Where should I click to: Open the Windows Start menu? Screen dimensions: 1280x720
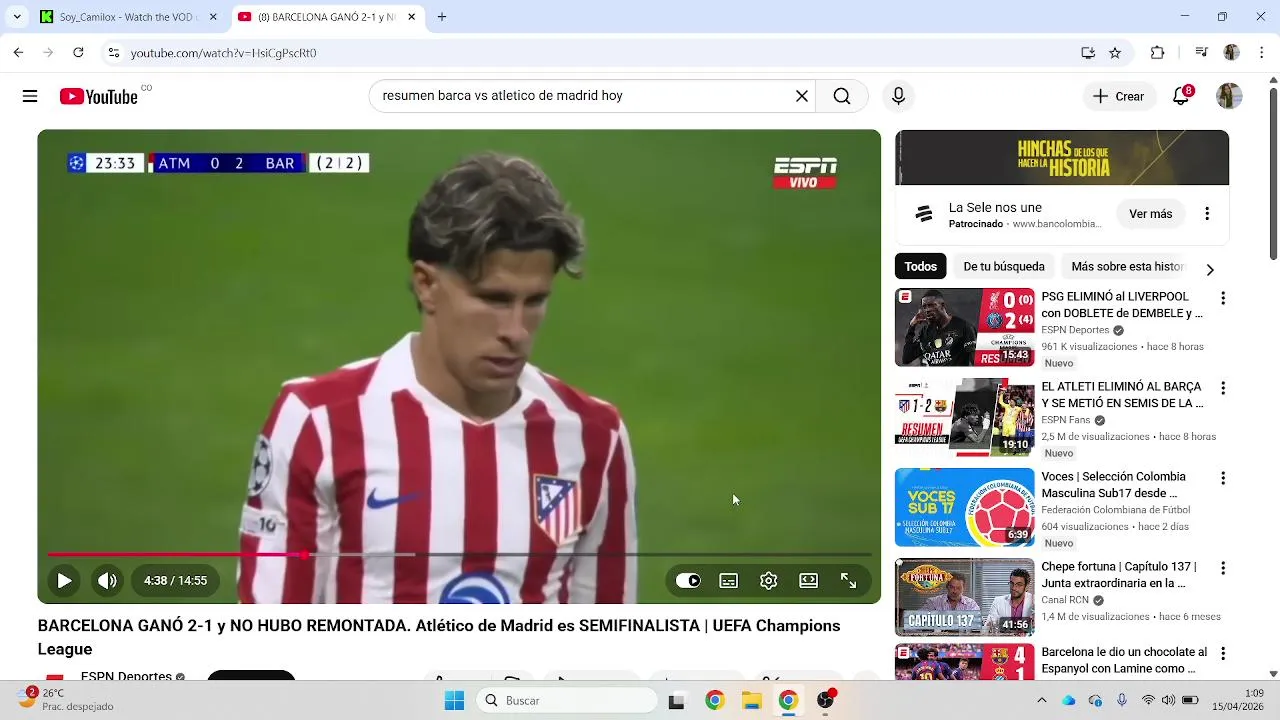(x=454, y=700)
